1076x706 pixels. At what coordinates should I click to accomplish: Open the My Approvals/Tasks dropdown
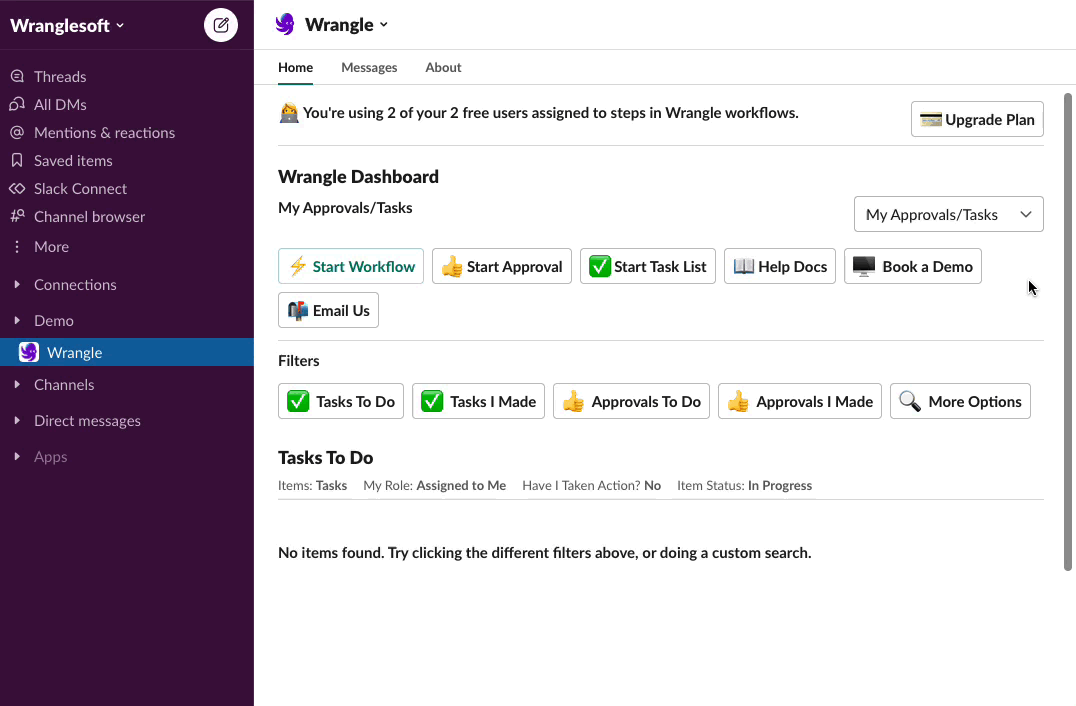[948, 214]
